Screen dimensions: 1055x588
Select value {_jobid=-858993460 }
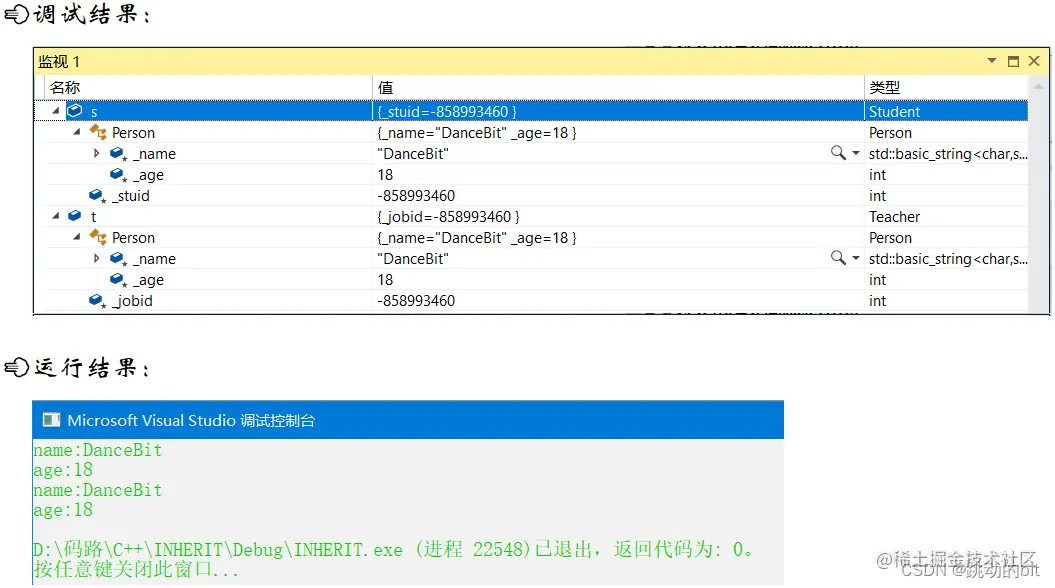(x=448, y=217)
